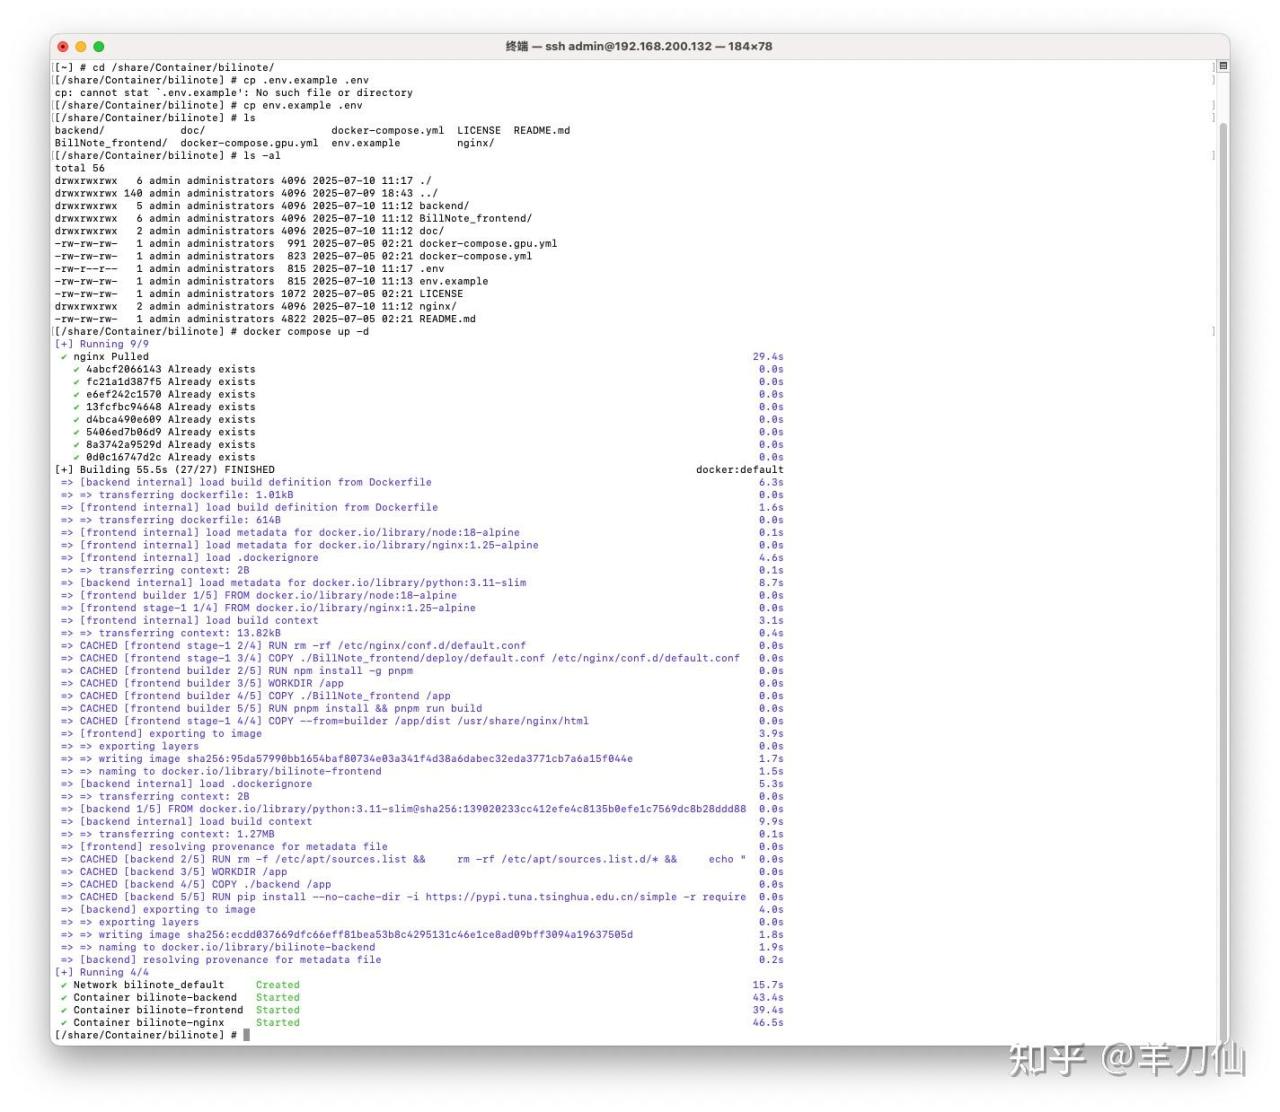Click the cached 'RUN pip install --no-cache-dir' step

pos(403,897)
